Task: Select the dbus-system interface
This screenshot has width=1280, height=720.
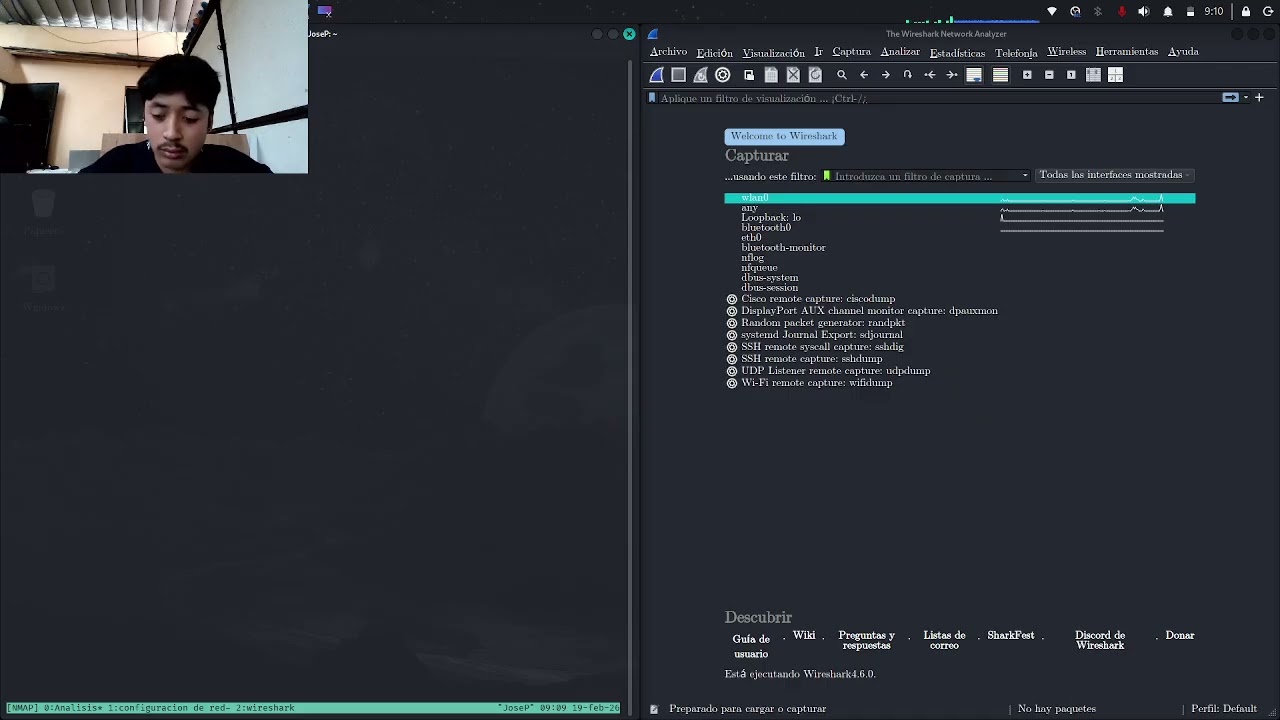Action: (x=959, y=278)
